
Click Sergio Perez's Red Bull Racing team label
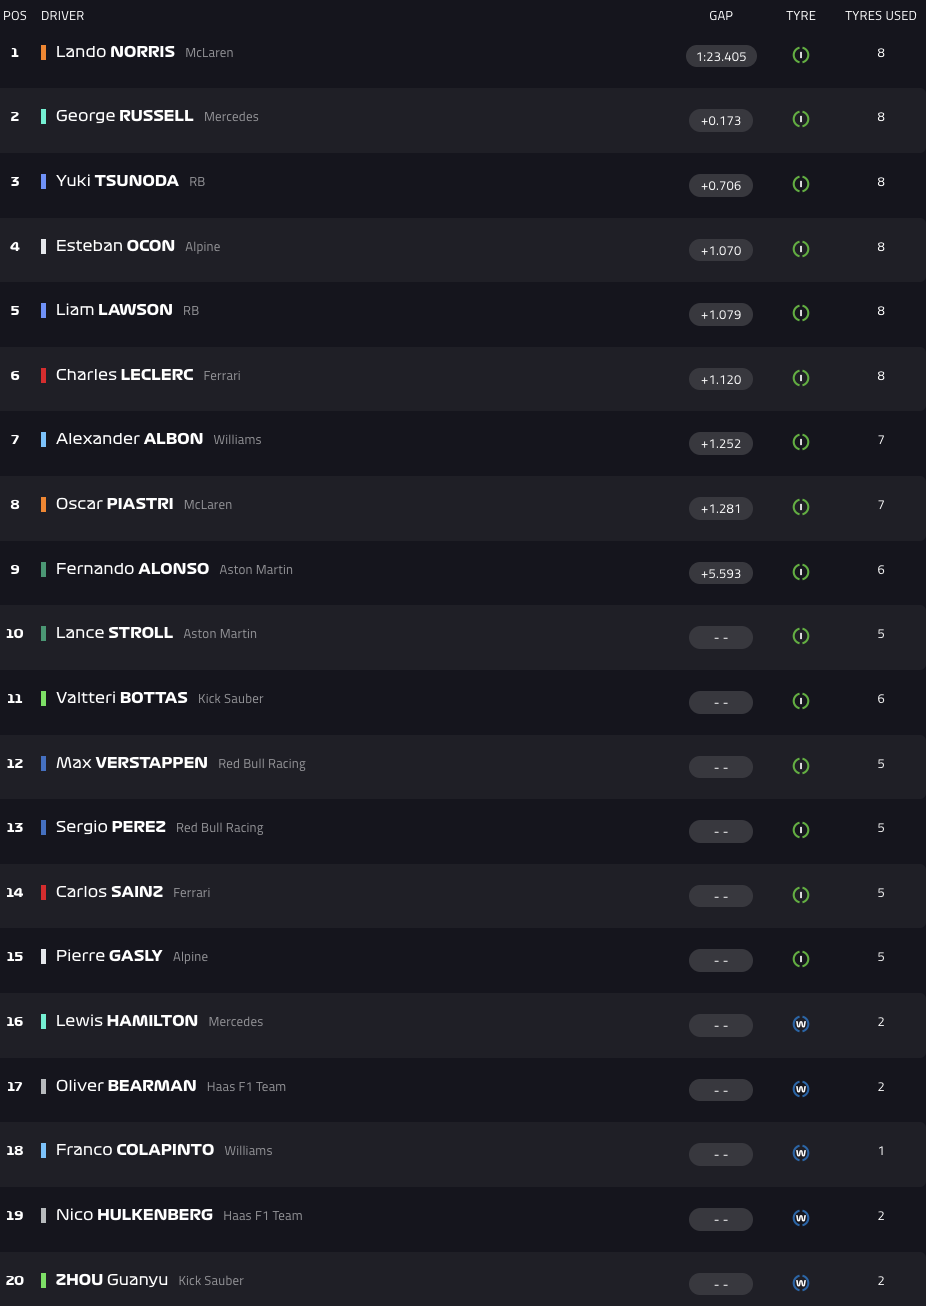(219, 828)
